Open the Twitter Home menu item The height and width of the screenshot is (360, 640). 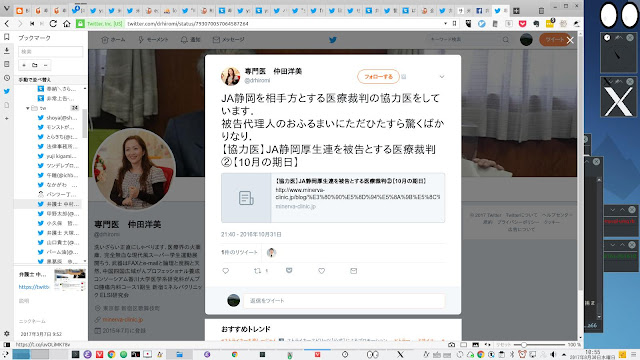click(113, 40)
